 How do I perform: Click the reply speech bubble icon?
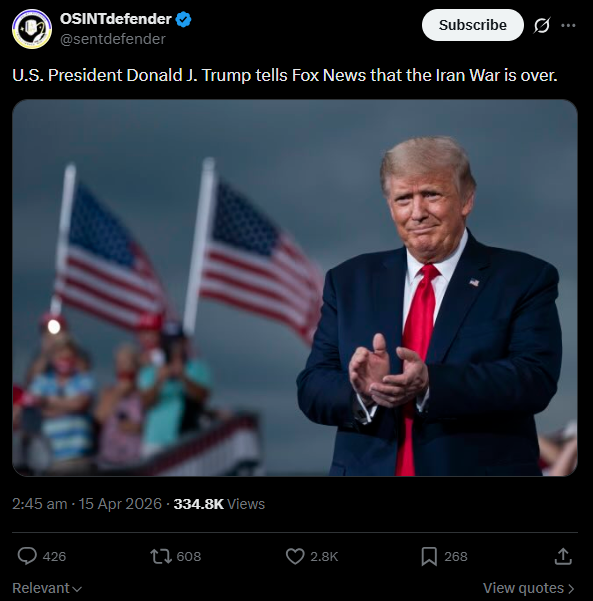coord(27,556)
